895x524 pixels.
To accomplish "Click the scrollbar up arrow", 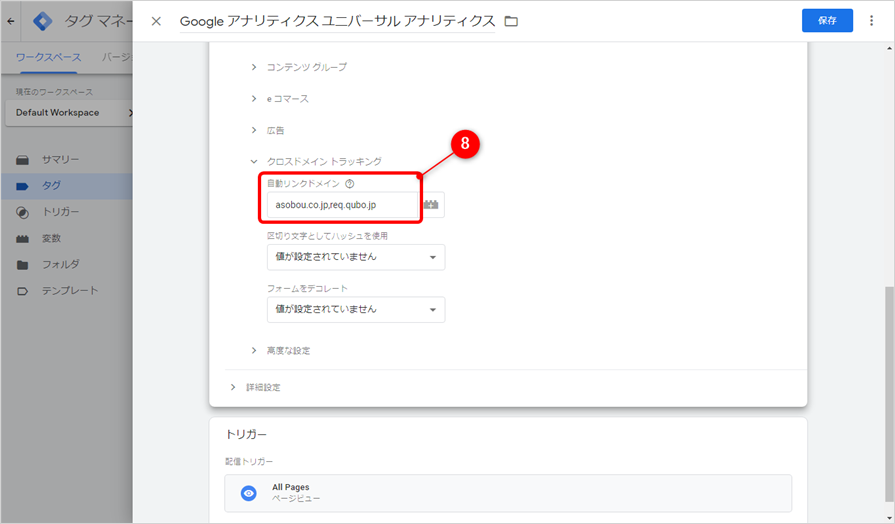I will click(x=889, y=49).
